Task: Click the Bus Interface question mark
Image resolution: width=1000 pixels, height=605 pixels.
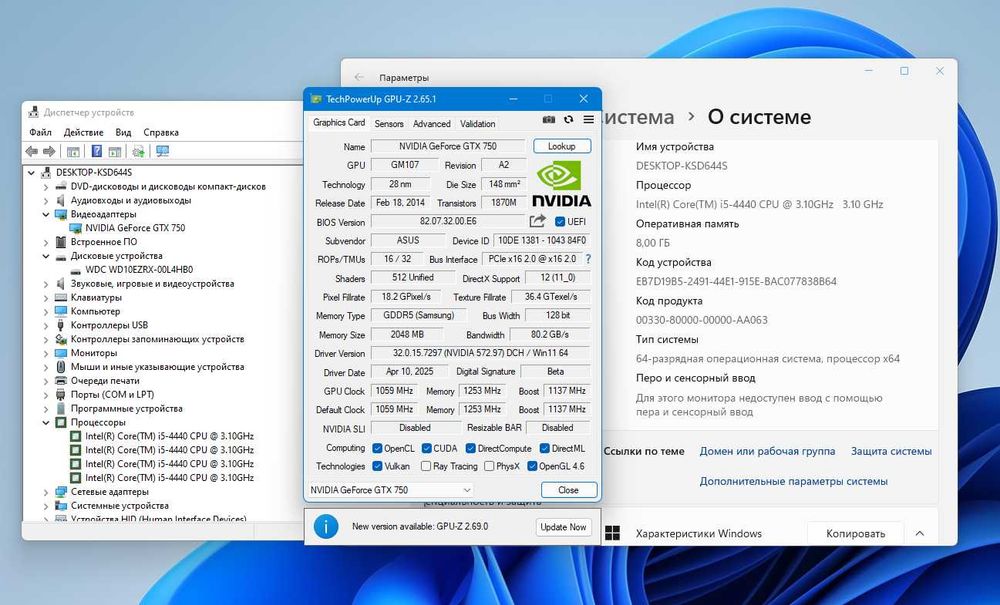Action: pos(588,259)
